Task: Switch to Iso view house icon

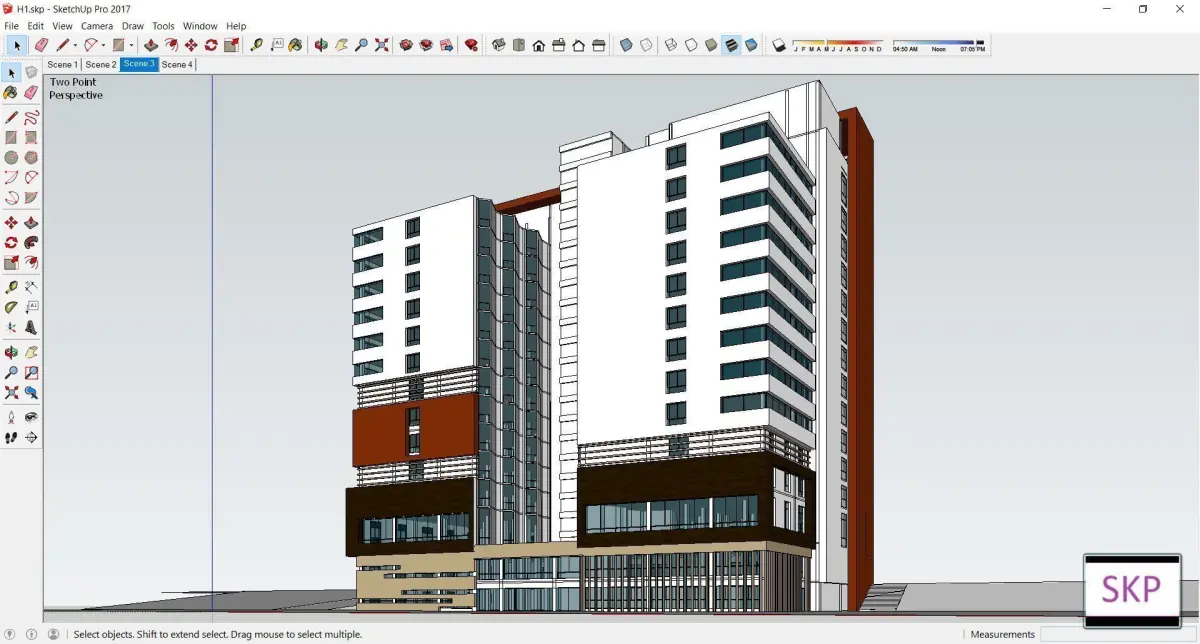Action: point(499,45)
